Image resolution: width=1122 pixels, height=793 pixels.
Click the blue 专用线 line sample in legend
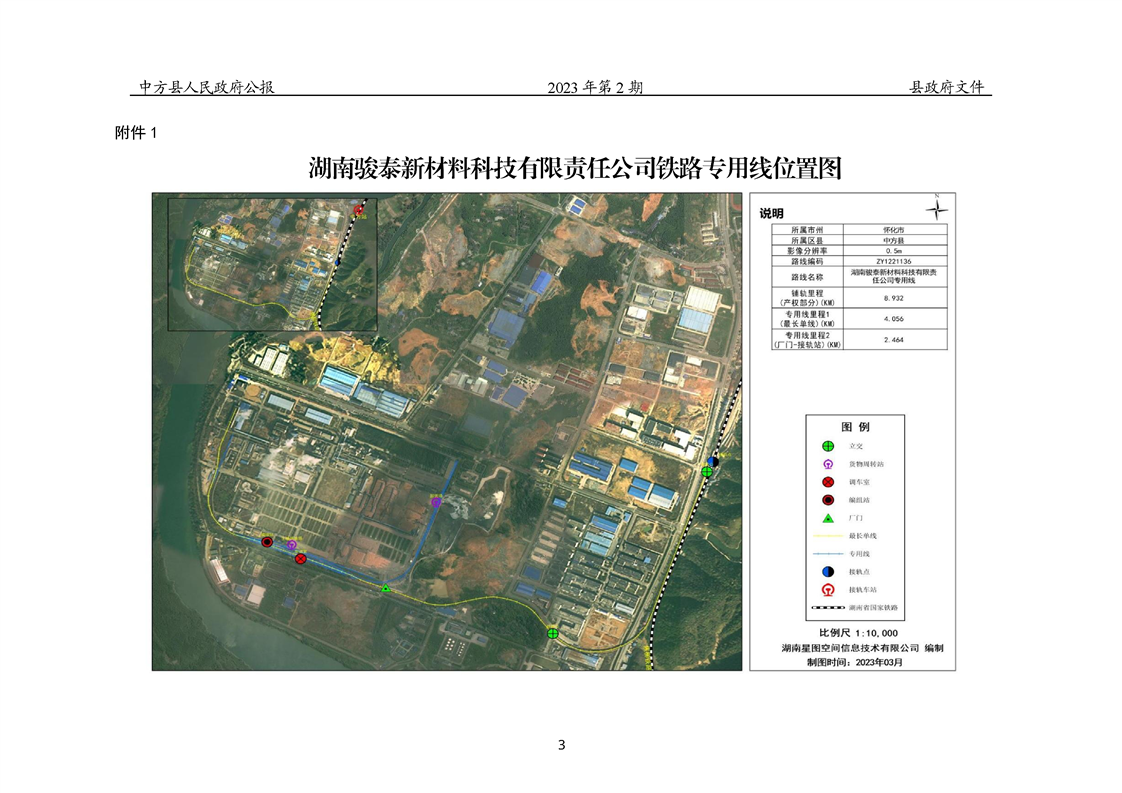[x=828, y=553]
